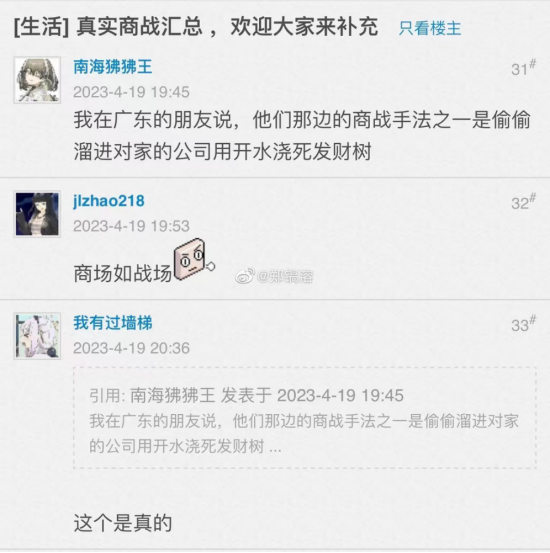
Task: Click the square face emoticon
Action: click(194, 259)
